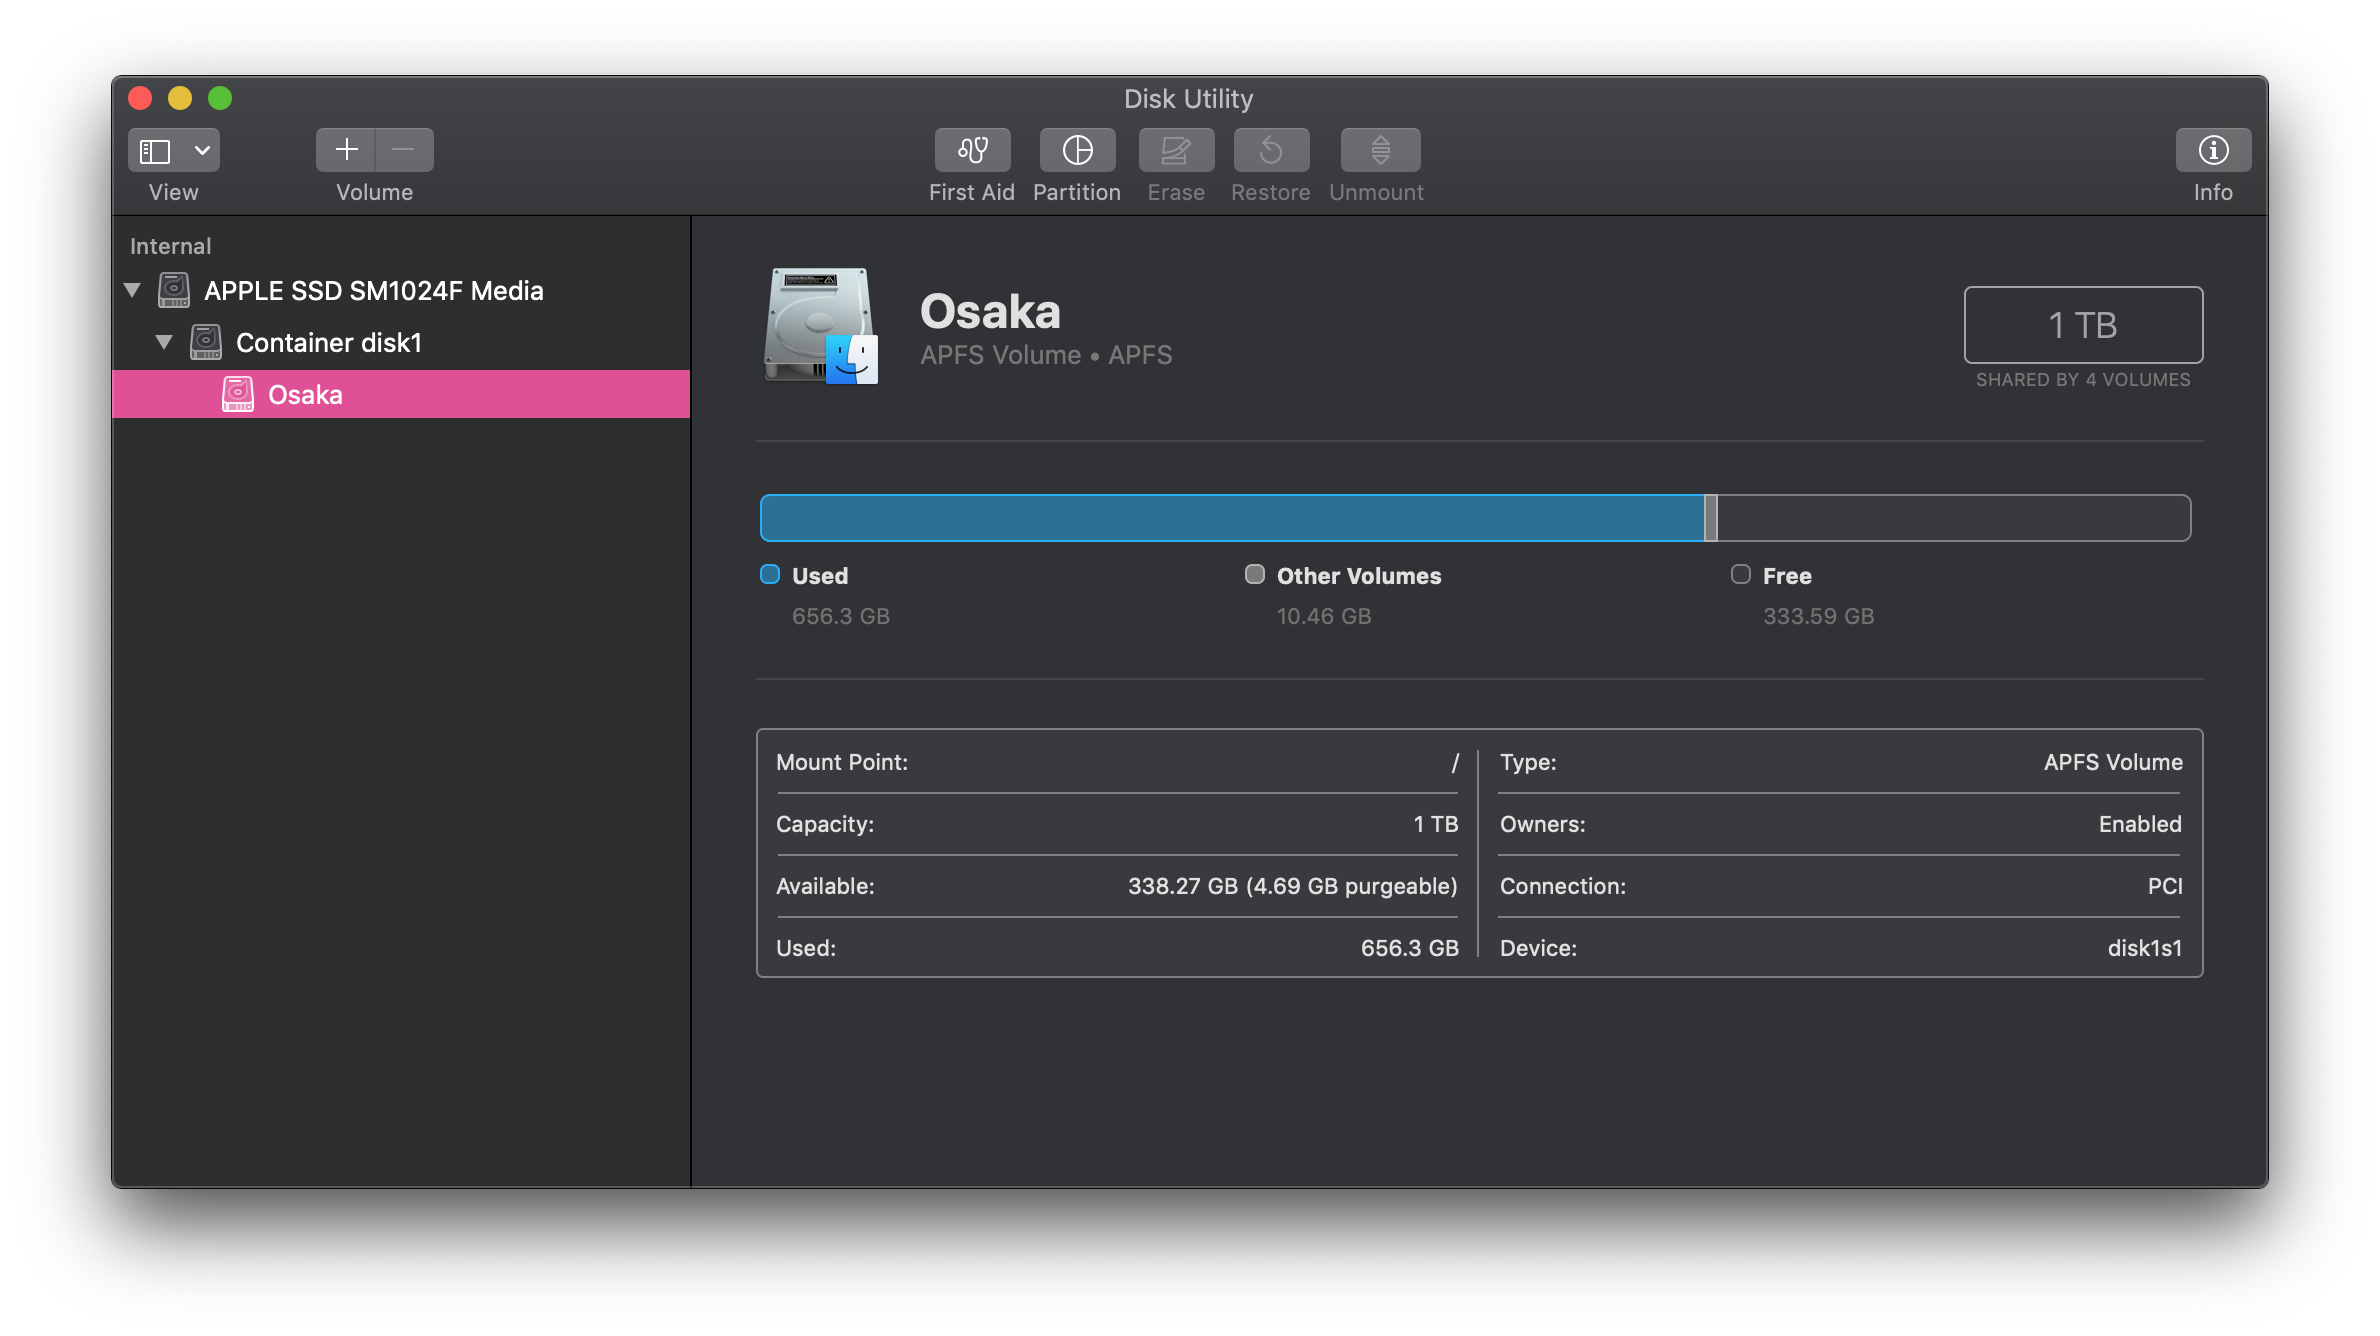Click the sidebar View icon button
Image resolution: width=2380 pixels, height=1336 pixels.
pyautogui.click(x=155, y=150)
